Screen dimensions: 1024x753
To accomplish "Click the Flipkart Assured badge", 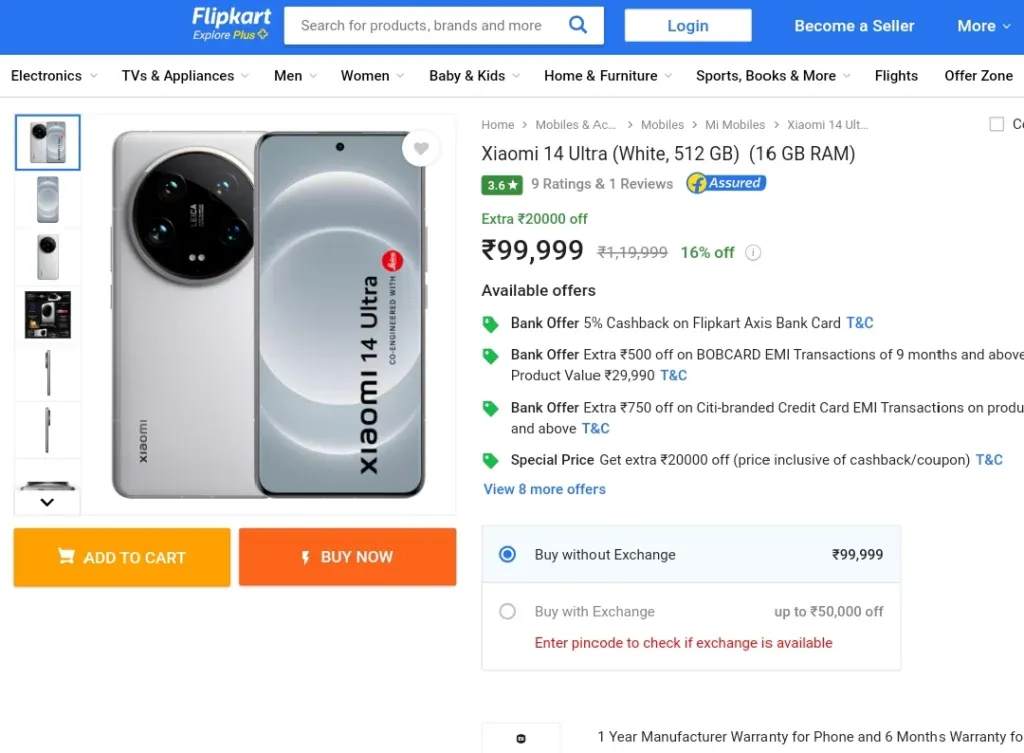I will pyautogui.click(x=726, y=184).
